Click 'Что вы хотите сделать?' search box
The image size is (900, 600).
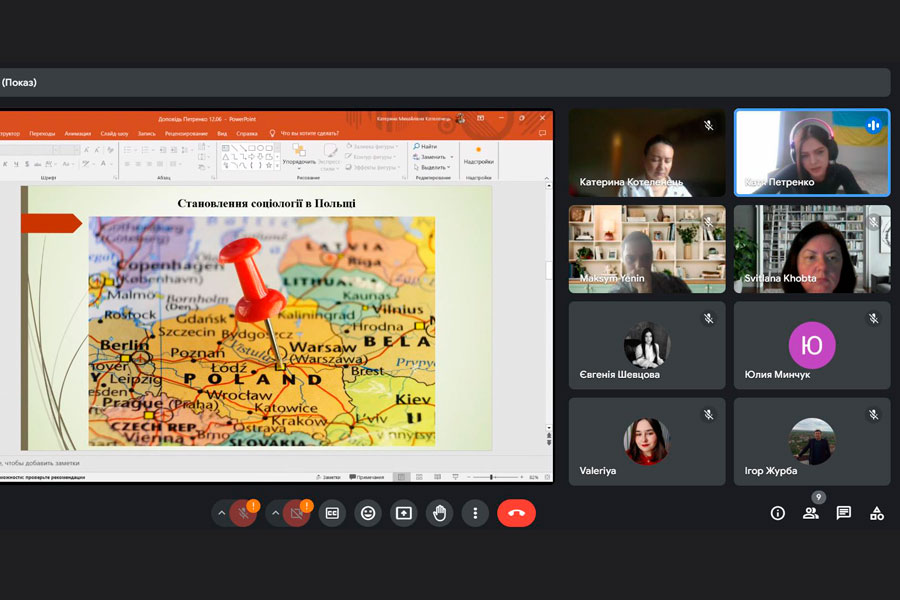pyautogui.click(x=304, y=133)
